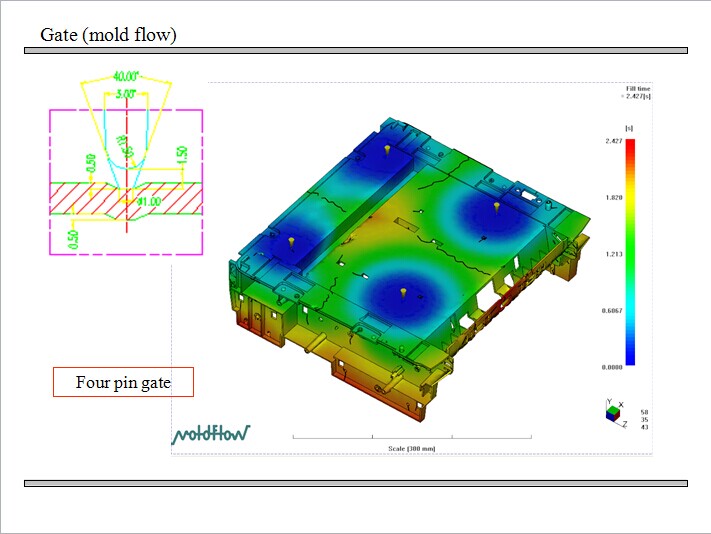This screenshot has height=534, width=711.
Task: Click the Scale (300 mm) bar
Action: pyautogui.click(x=412, y=439)
